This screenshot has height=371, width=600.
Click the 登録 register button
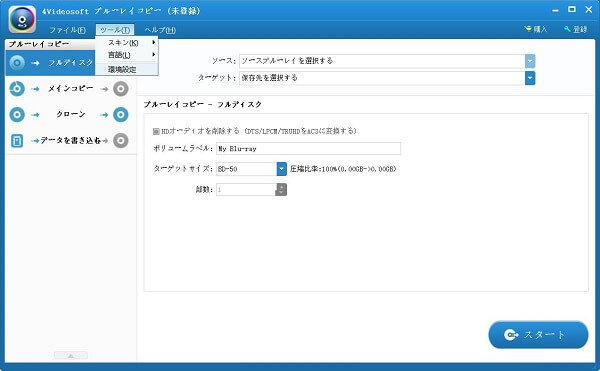[576, 29]
